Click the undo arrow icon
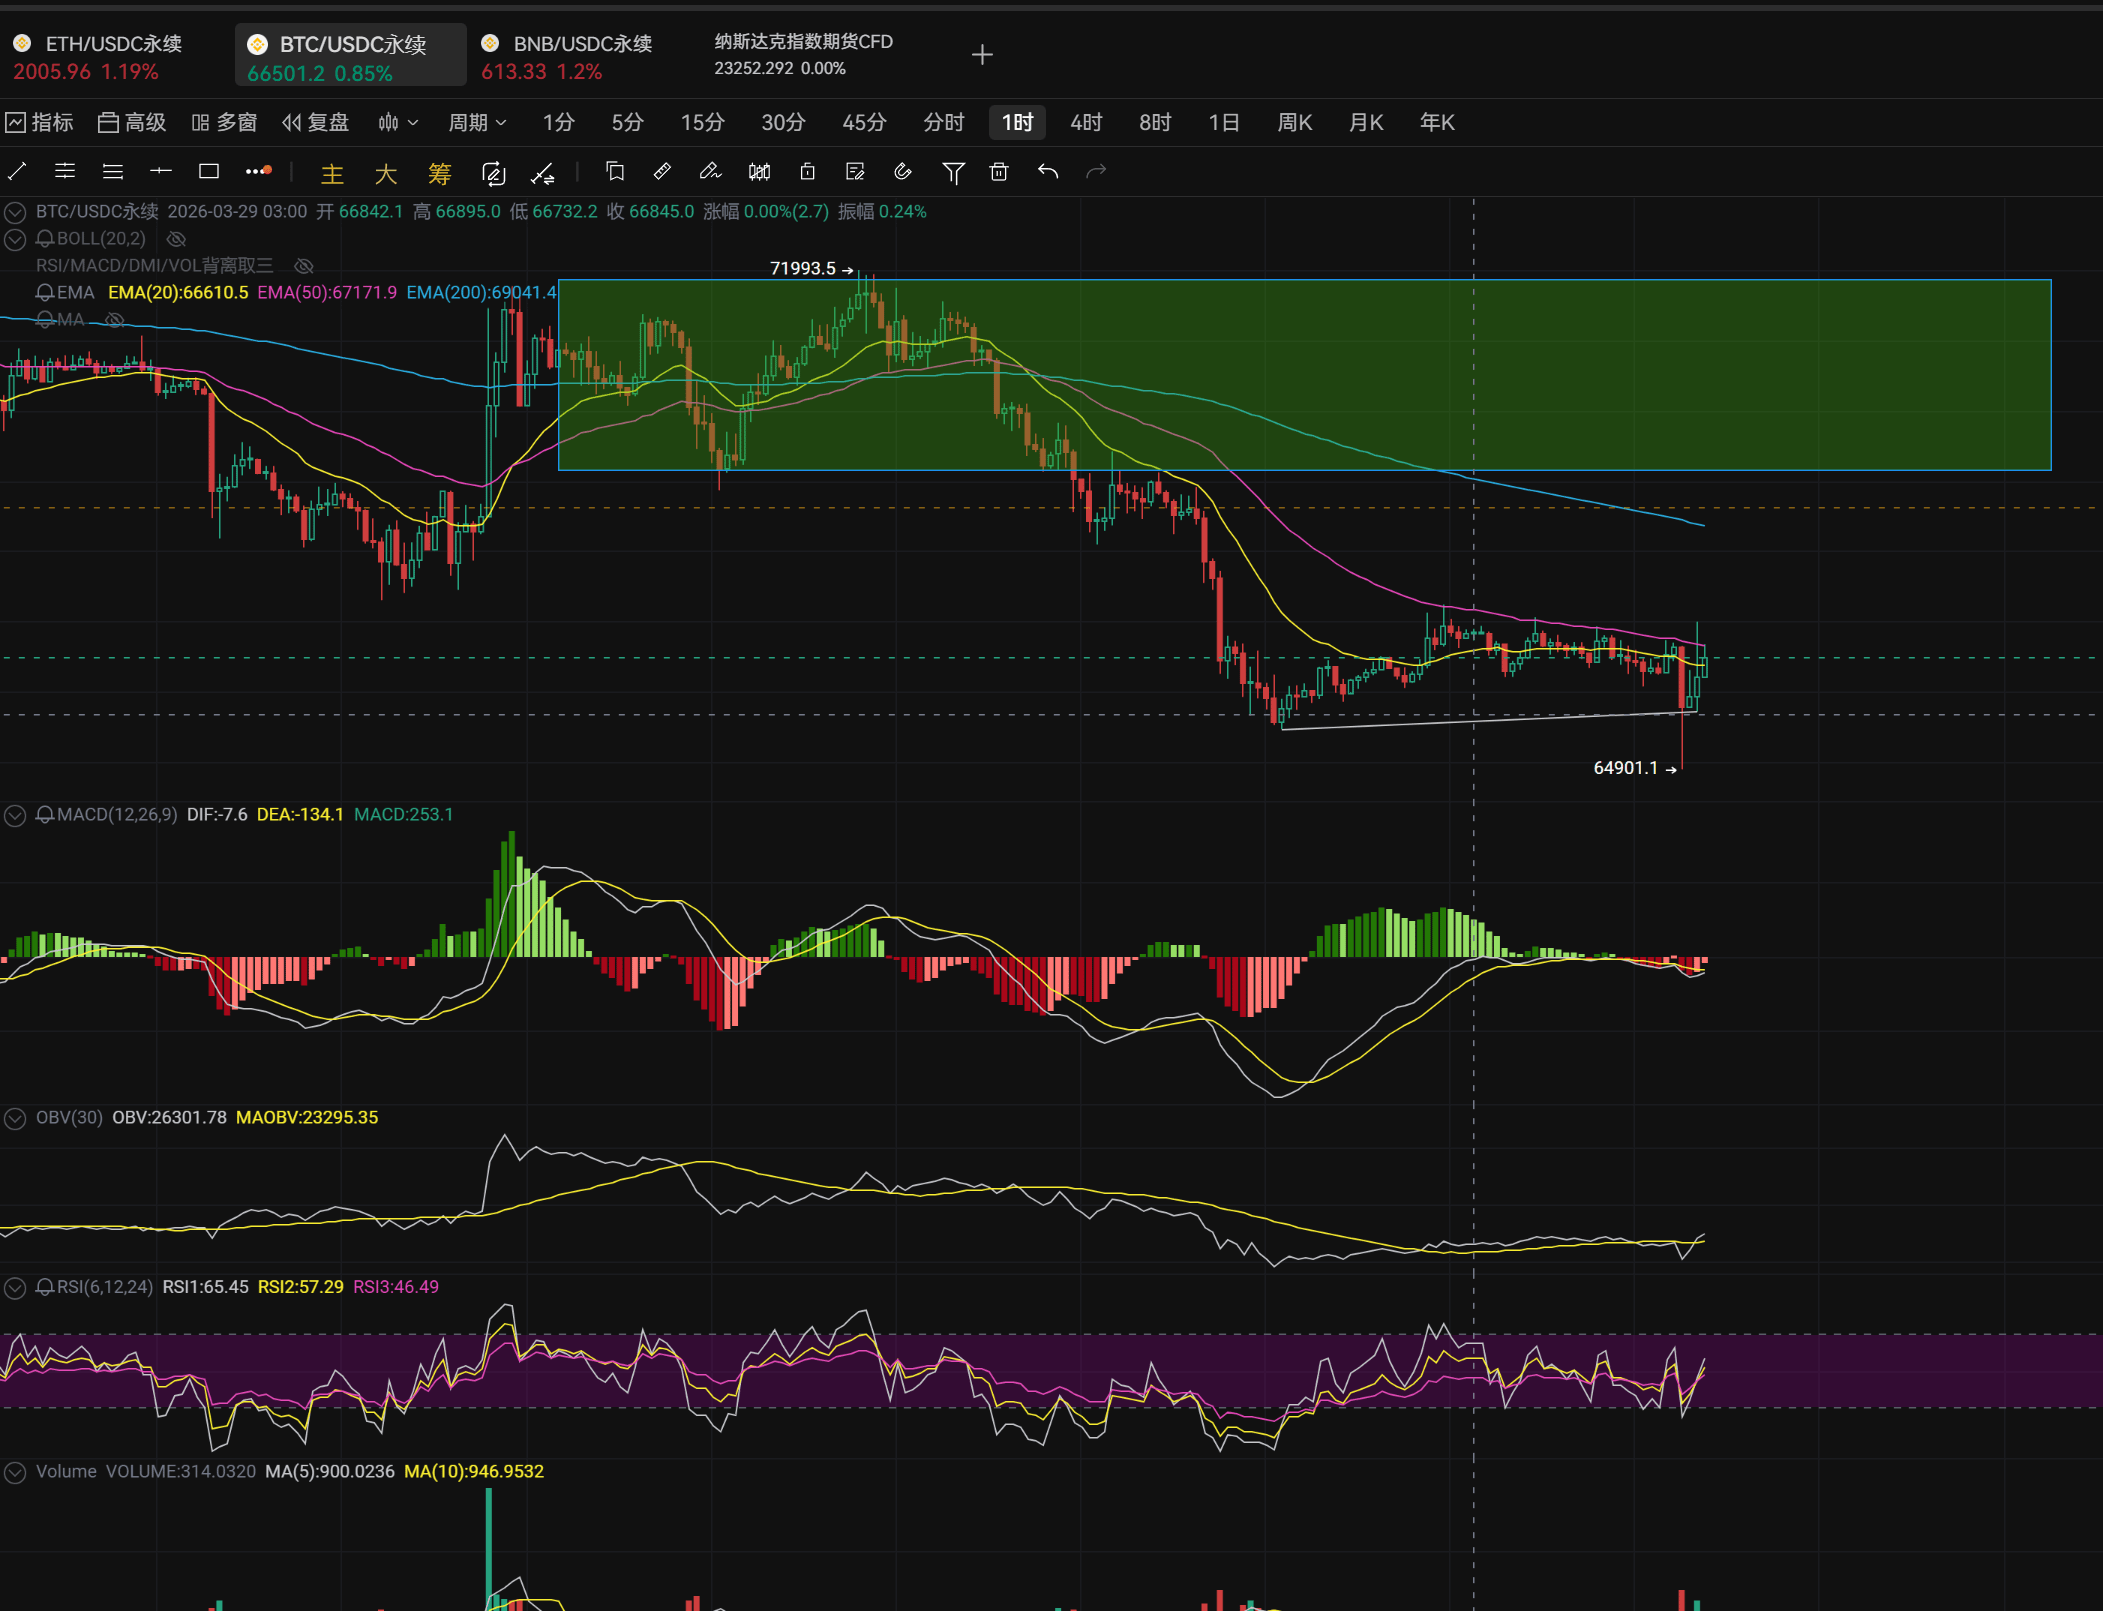 tap(1047, 172)
